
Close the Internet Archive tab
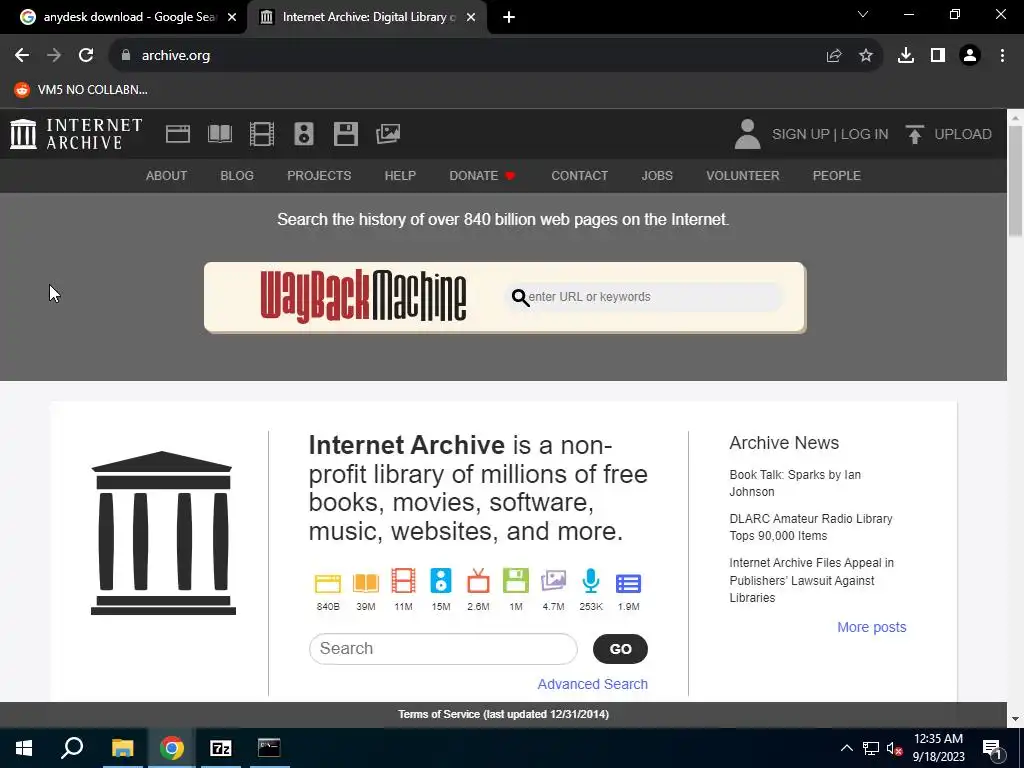click(x=471, y=17)
